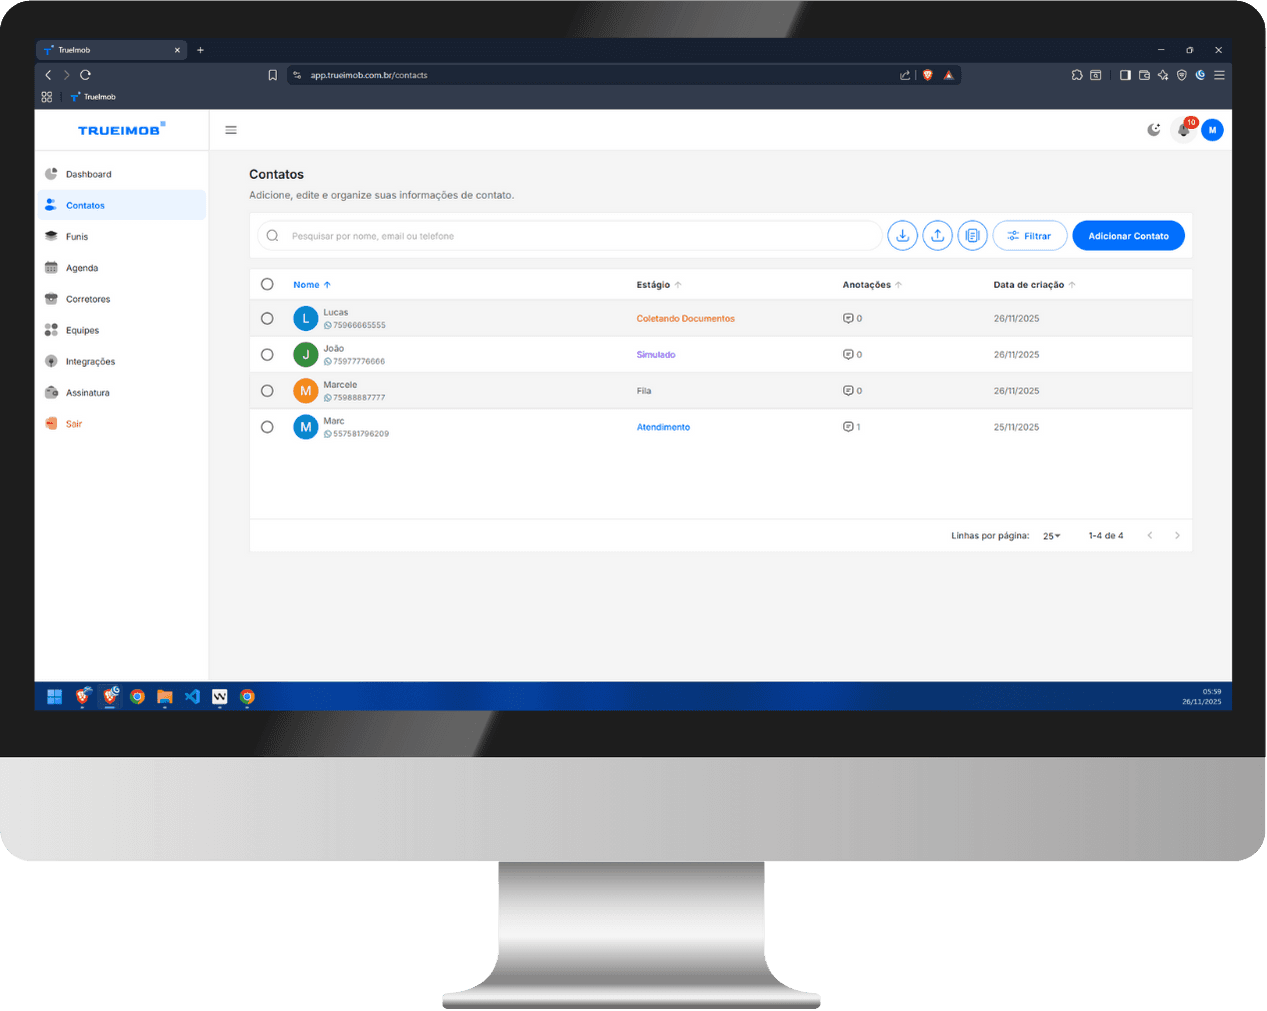Open the Agenda calendar section
The width and height of the screenshot is (1267, 1011).
(82, 268)
